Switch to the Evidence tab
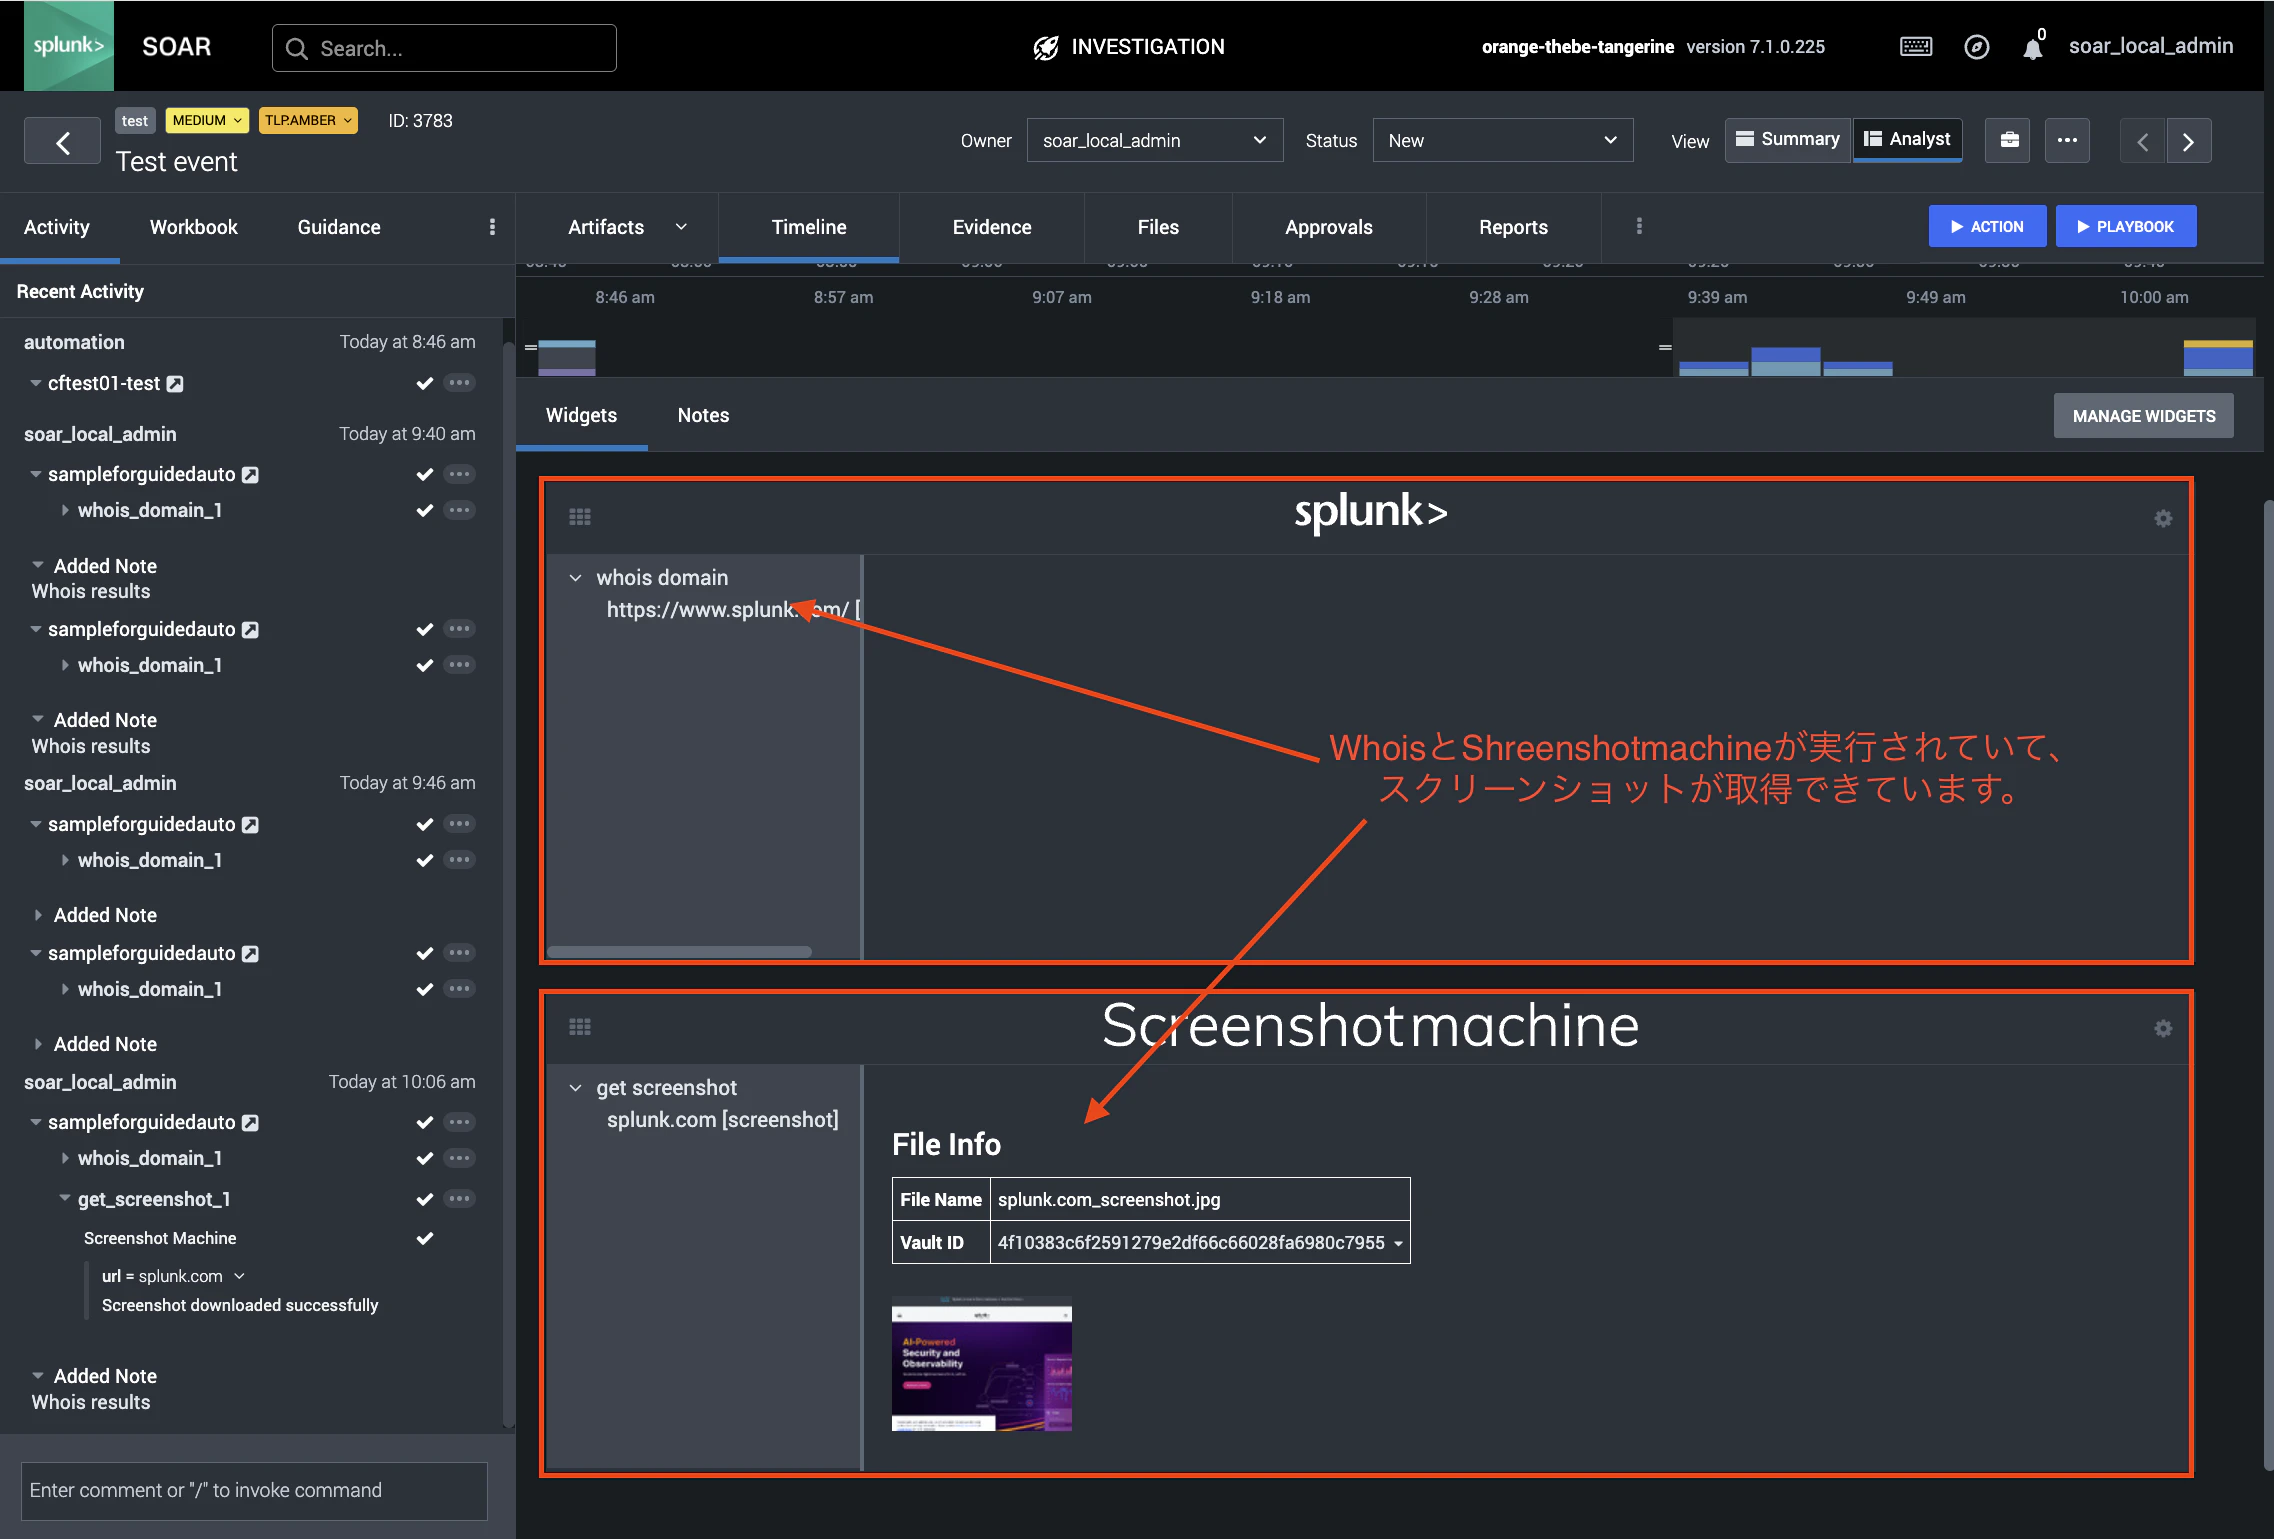 [x=992, y=227]
